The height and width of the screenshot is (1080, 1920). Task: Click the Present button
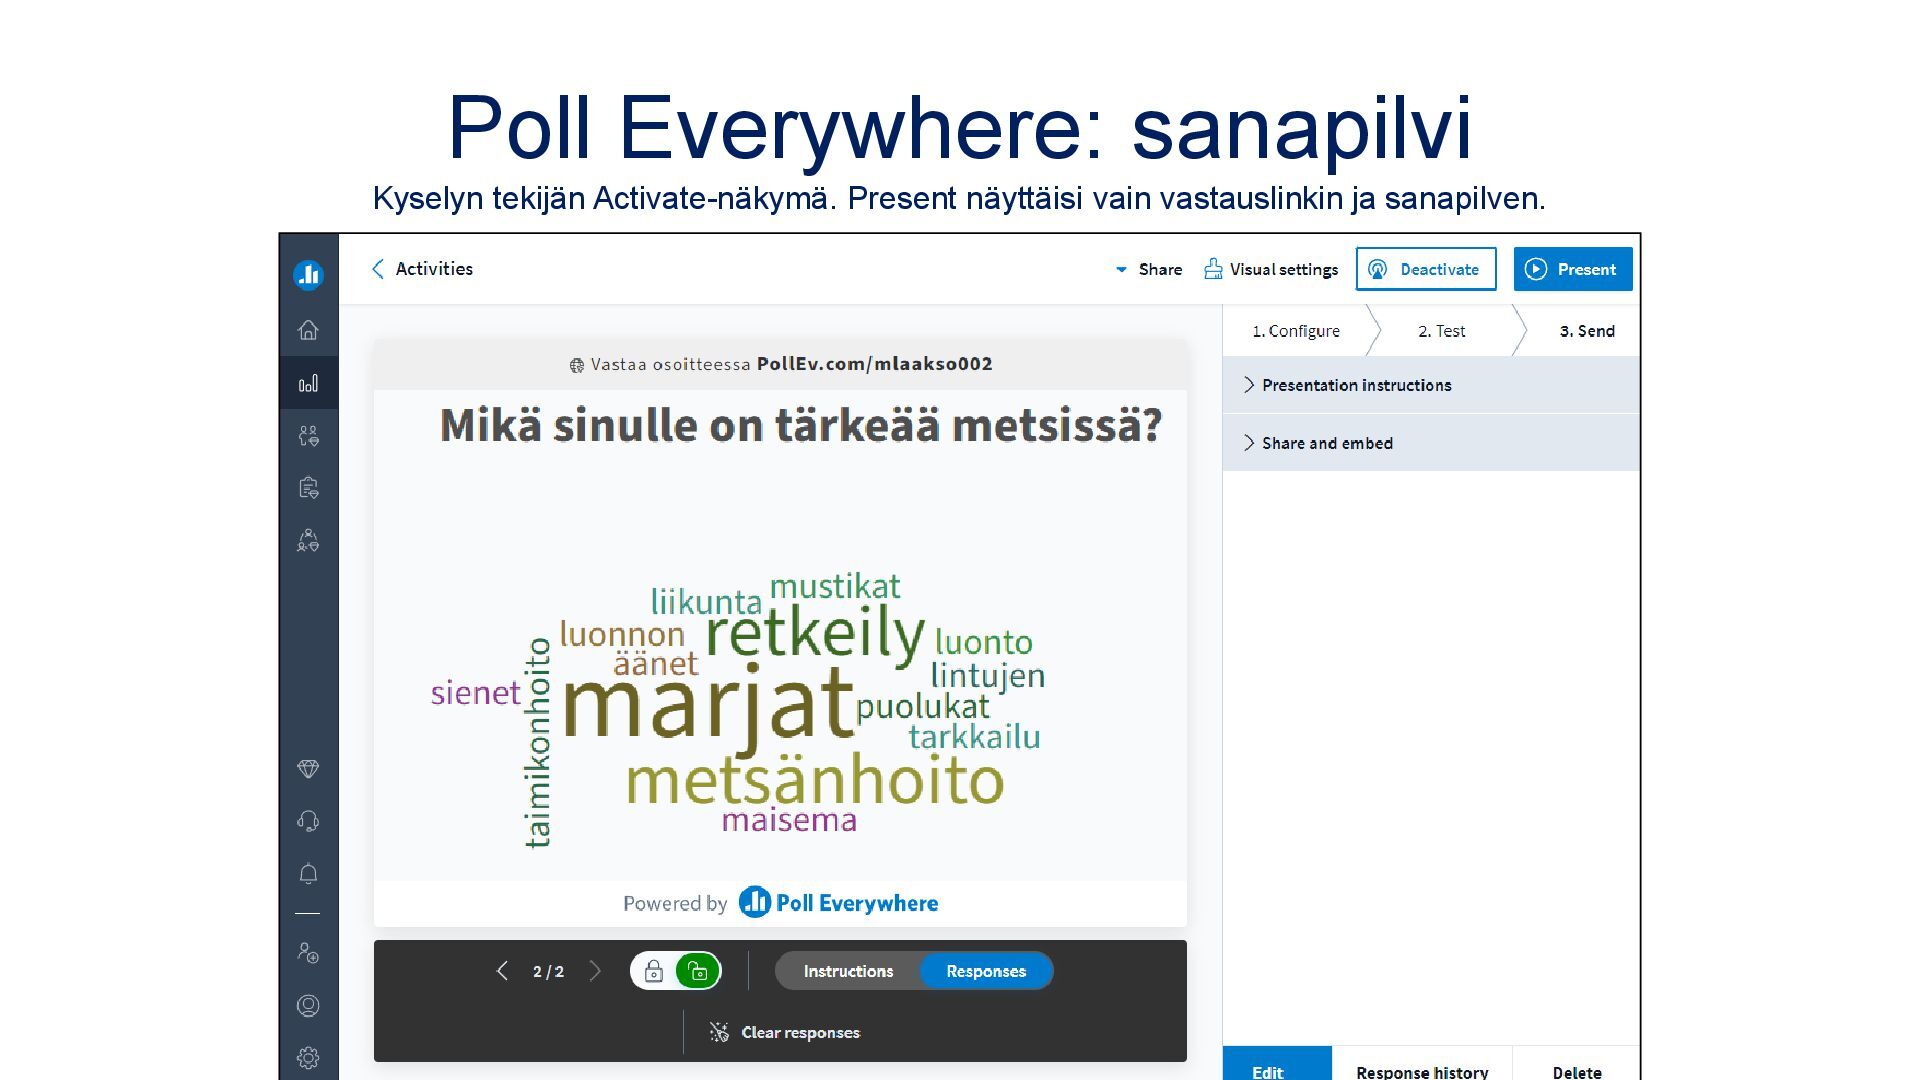pos(1573,269)
